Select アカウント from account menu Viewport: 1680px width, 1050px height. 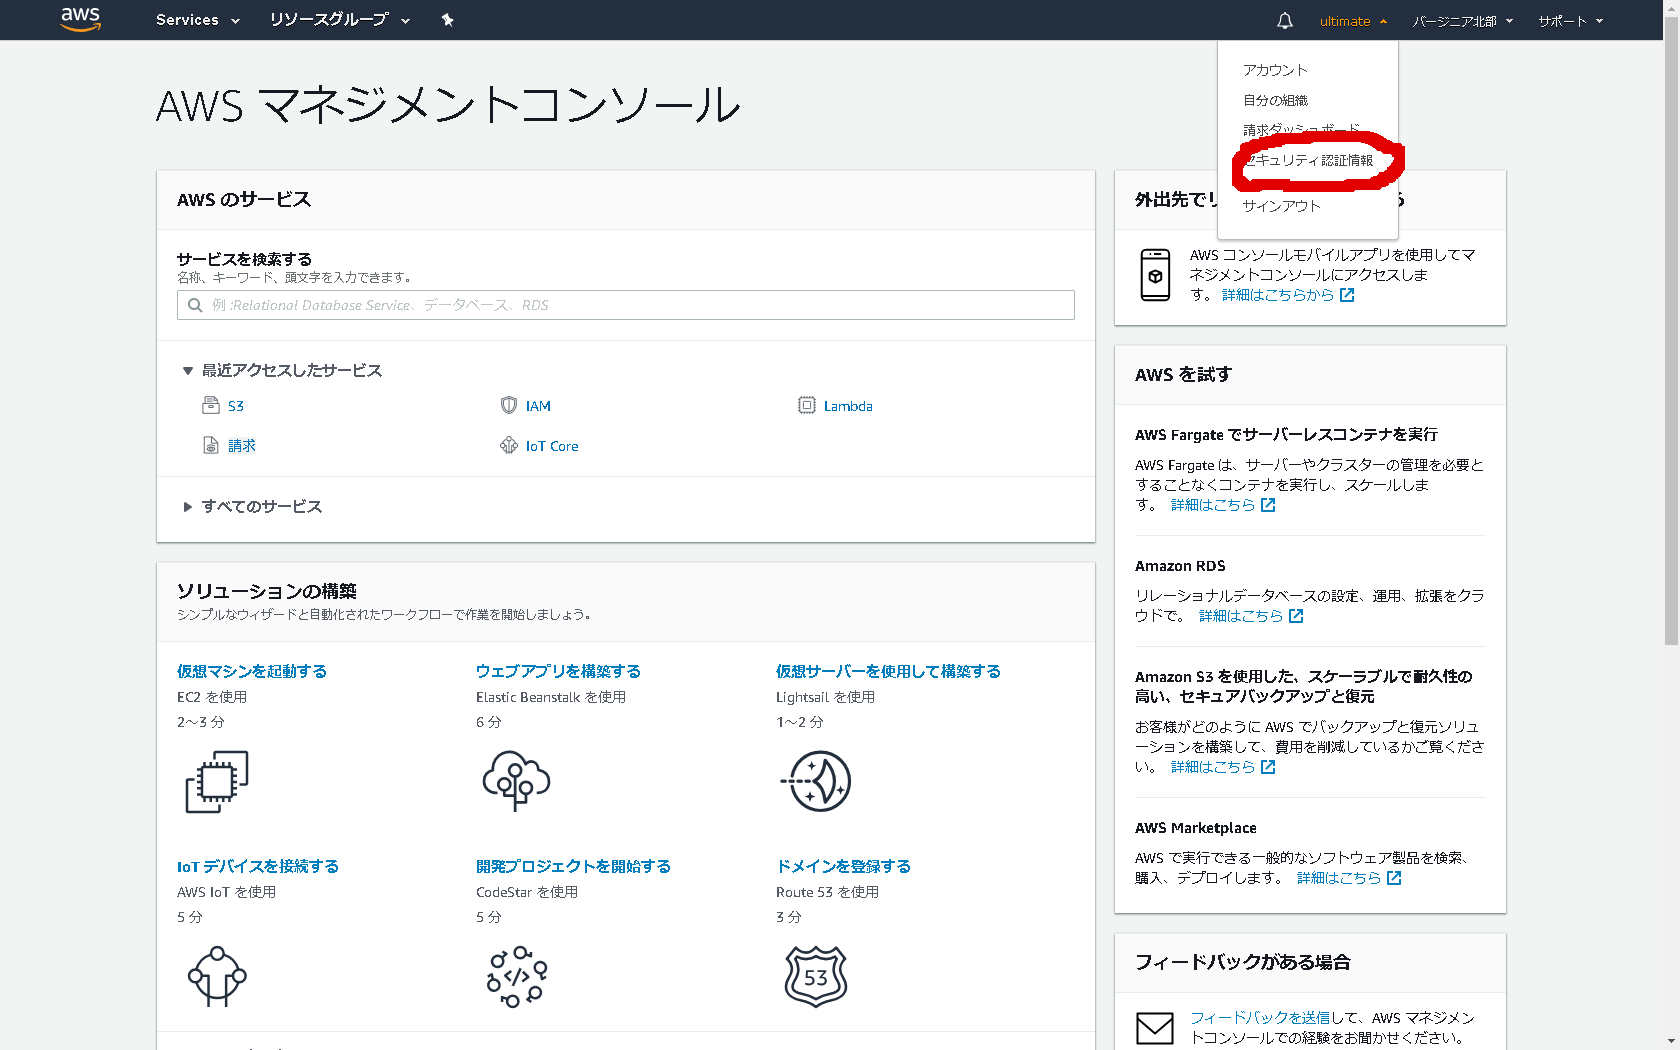1275,70
